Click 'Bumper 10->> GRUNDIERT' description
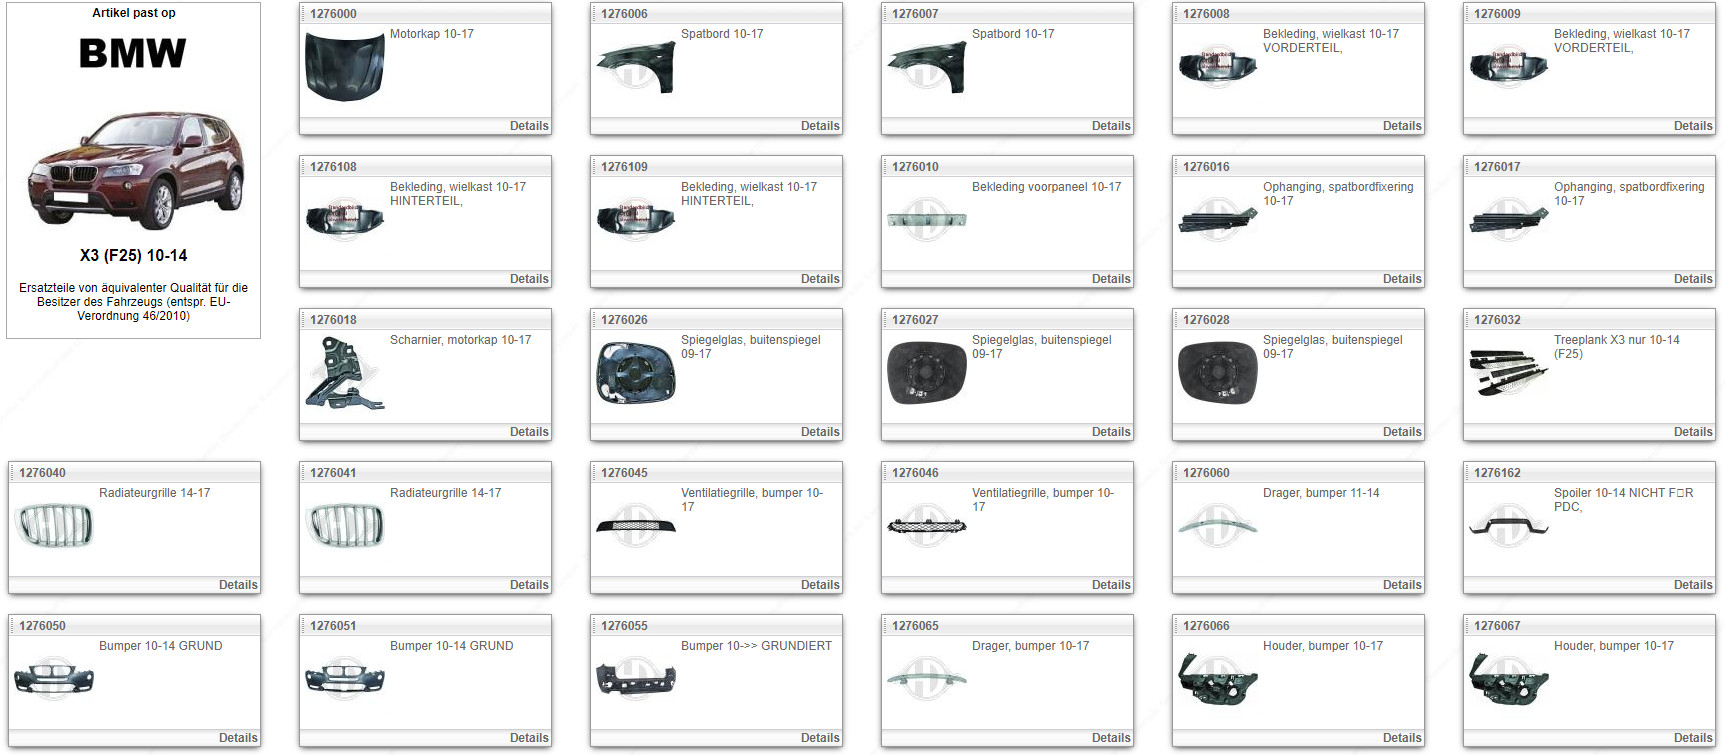Screen dimensions: 1725x755 click(x=756, y=646)
